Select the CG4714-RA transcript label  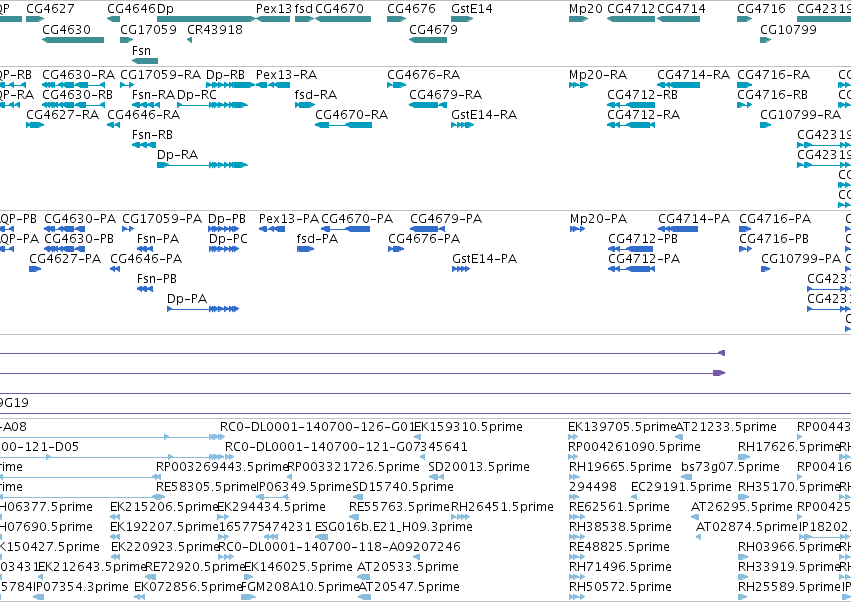[694, 74]
